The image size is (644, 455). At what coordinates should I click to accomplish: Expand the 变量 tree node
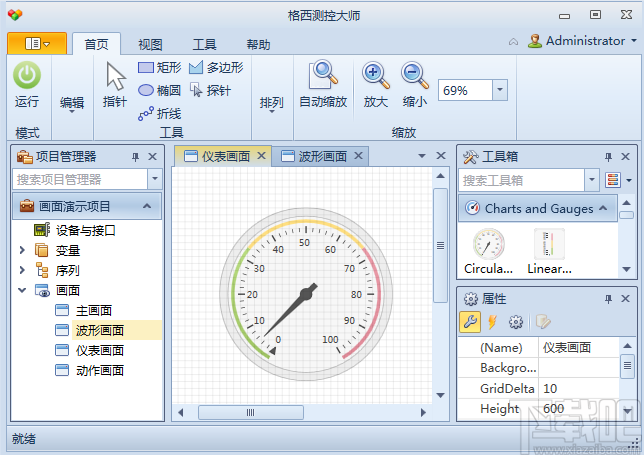pos(22,250)
